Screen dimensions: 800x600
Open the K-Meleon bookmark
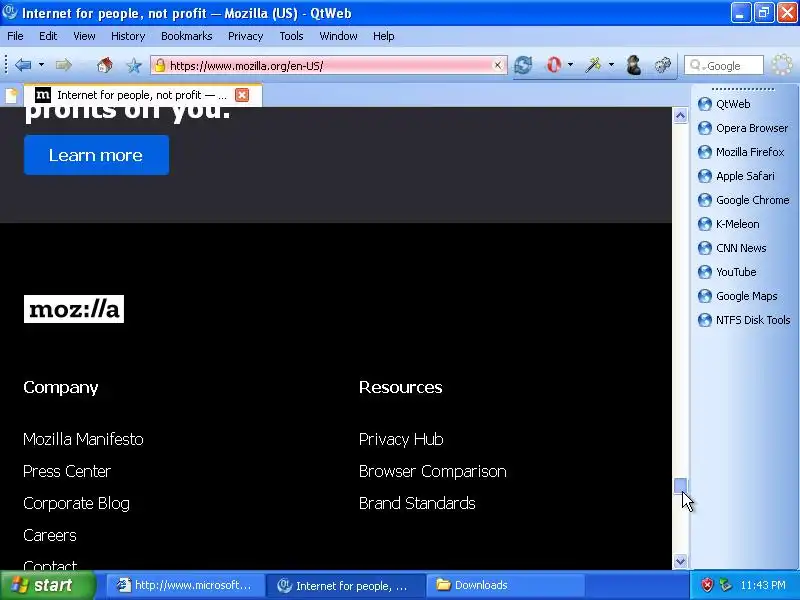729,224
